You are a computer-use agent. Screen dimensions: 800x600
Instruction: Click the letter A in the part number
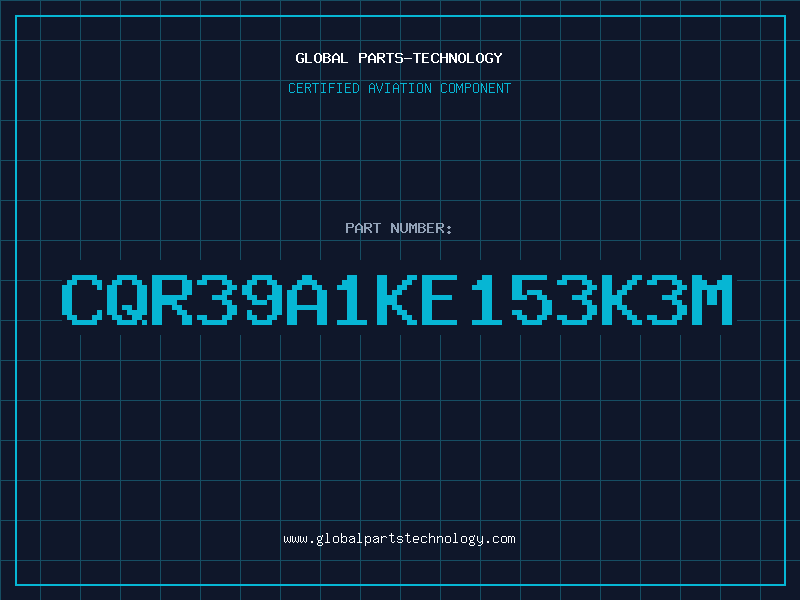[307, 299]
